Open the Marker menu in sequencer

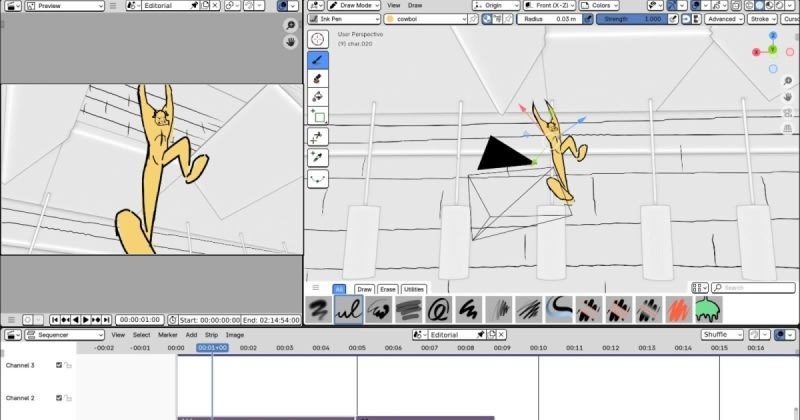pos(166,335)
